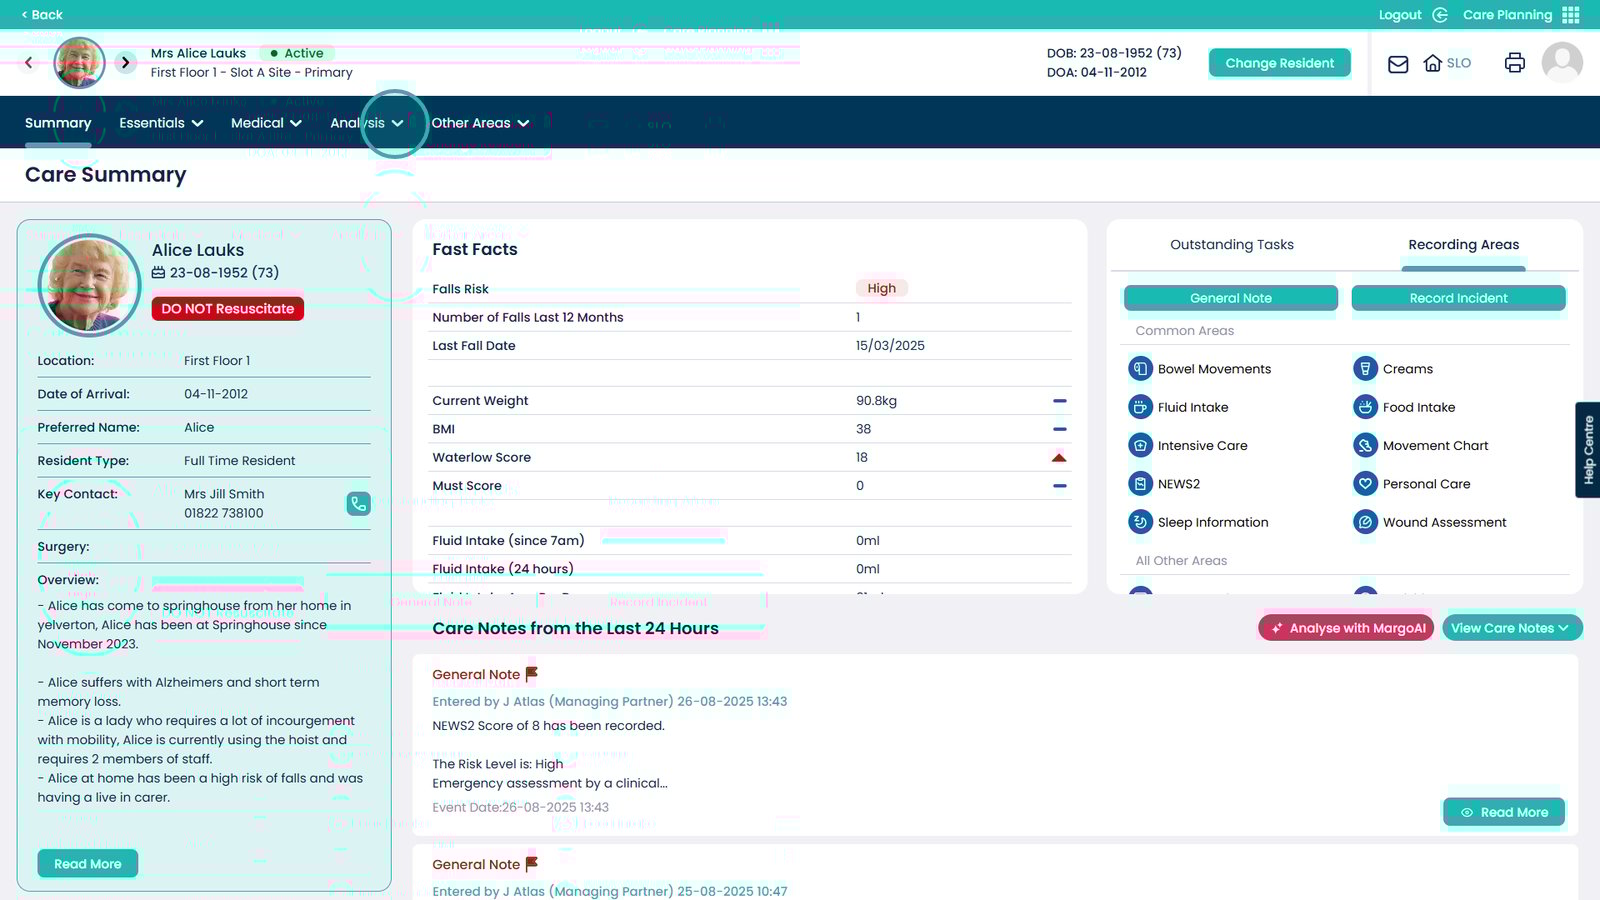Open Food Intake recording icon
1600x900 pixels.
coord(1365,407)
